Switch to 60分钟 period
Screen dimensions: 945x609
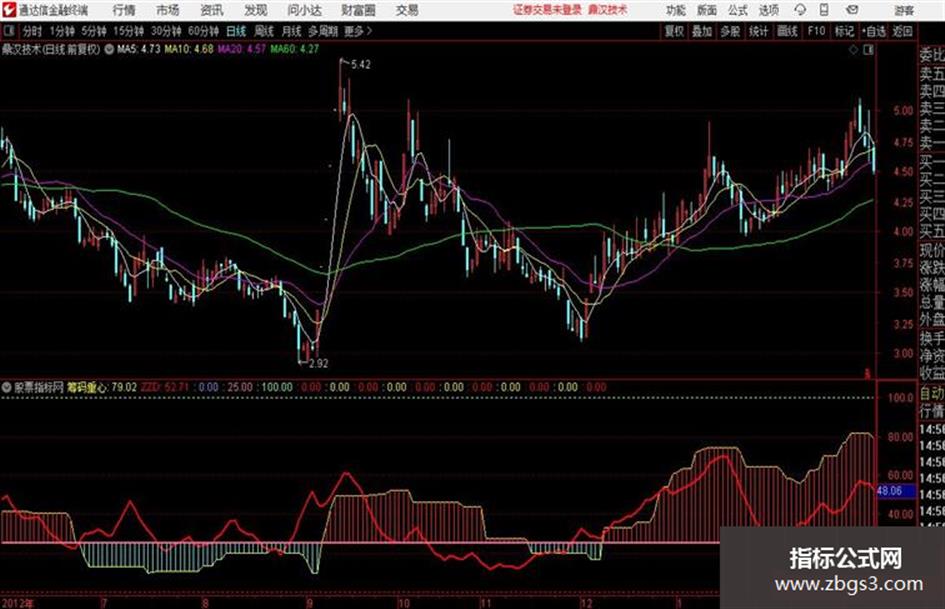203,31
